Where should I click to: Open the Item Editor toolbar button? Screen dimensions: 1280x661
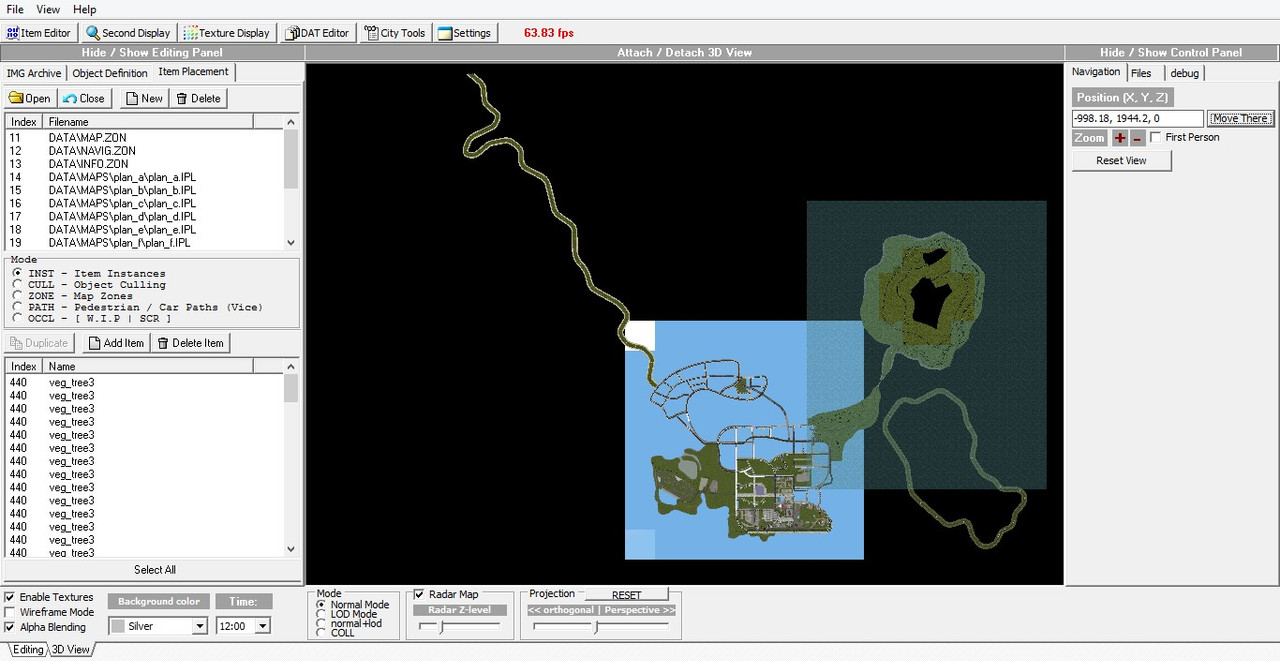[x=40, y=32]
